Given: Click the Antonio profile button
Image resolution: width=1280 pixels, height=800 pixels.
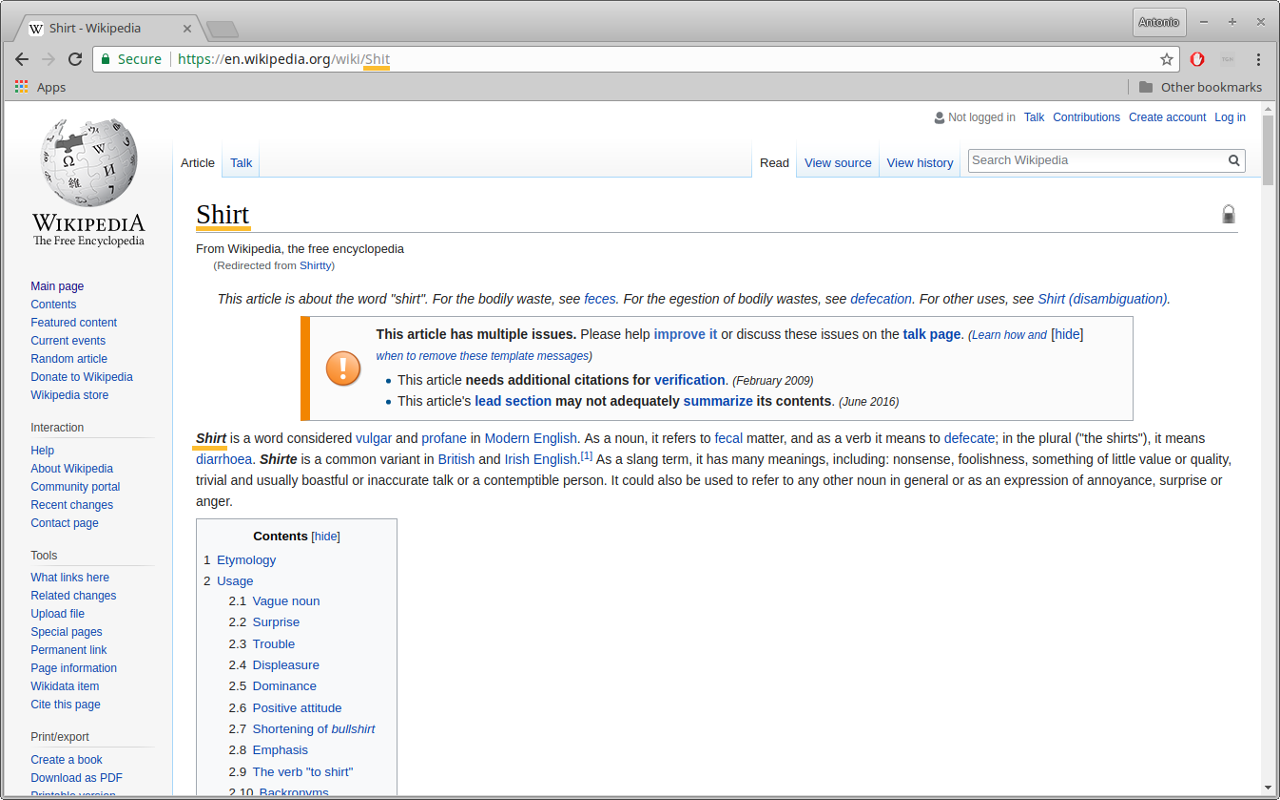Looking at the screenshot, I should click(1159, 22).
